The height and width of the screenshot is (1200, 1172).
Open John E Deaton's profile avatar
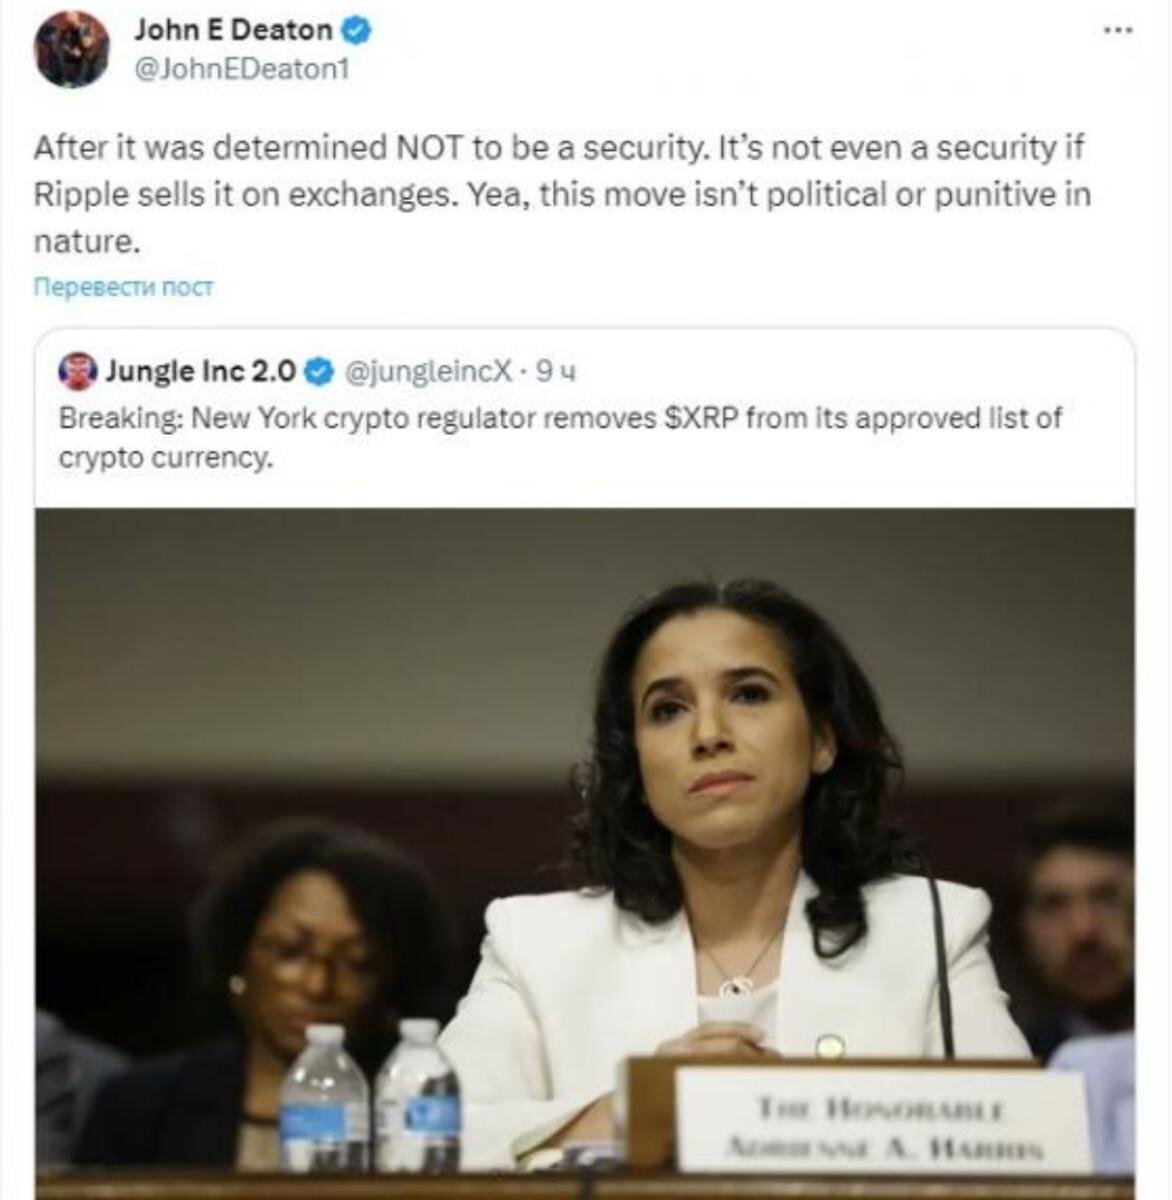(72, 50)
